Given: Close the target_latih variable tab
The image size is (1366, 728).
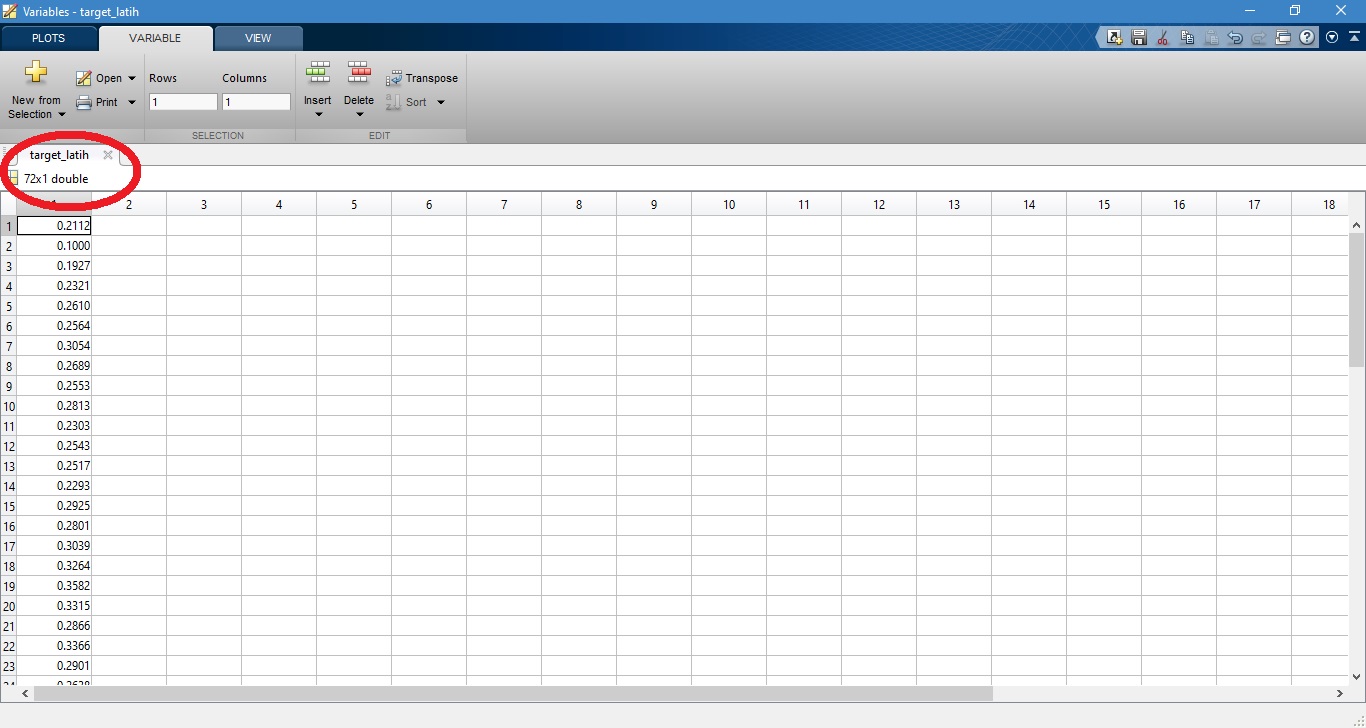Looking at the screenshot, I should tap(108, 155).
